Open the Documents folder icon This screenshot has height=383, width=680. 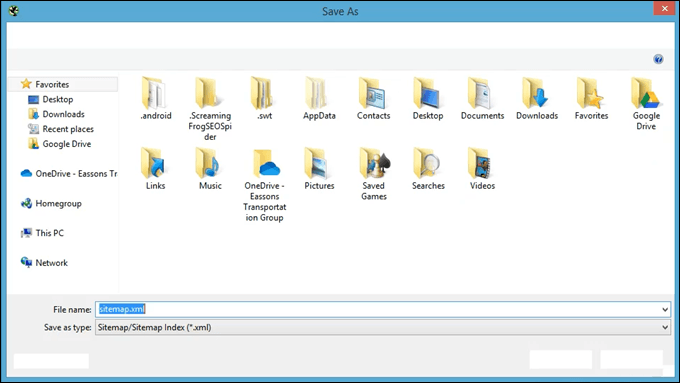tap(482, 93)
